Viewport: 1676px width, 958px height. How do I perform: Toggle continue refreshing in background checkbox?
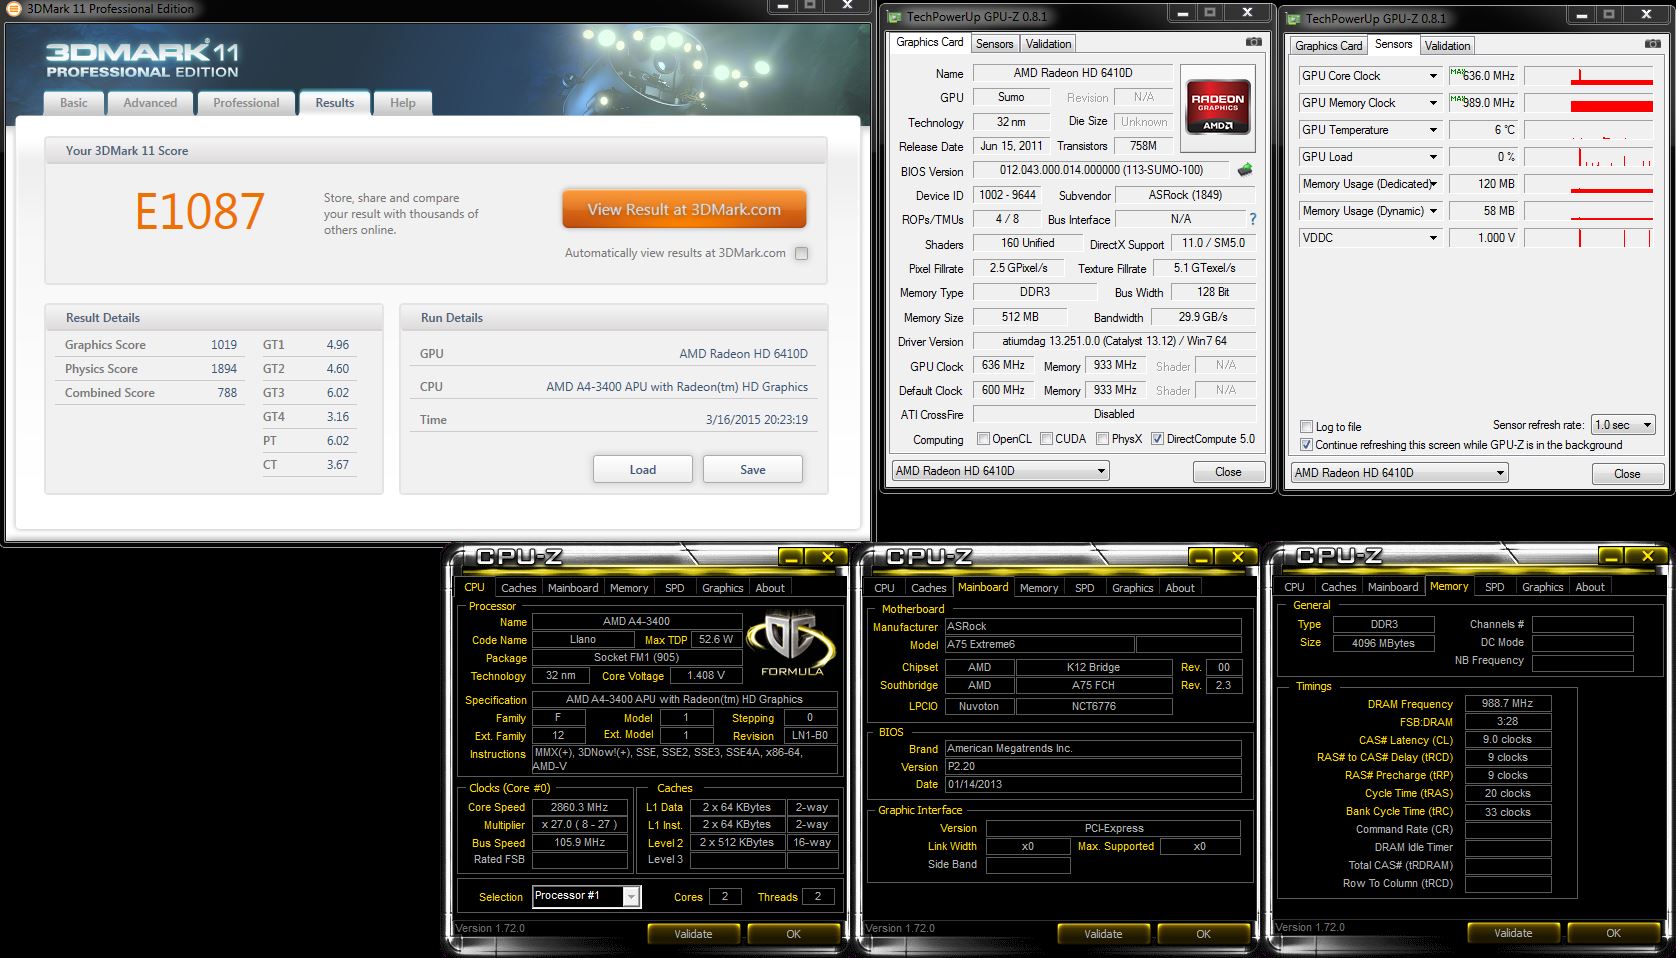coord(1306,445)
